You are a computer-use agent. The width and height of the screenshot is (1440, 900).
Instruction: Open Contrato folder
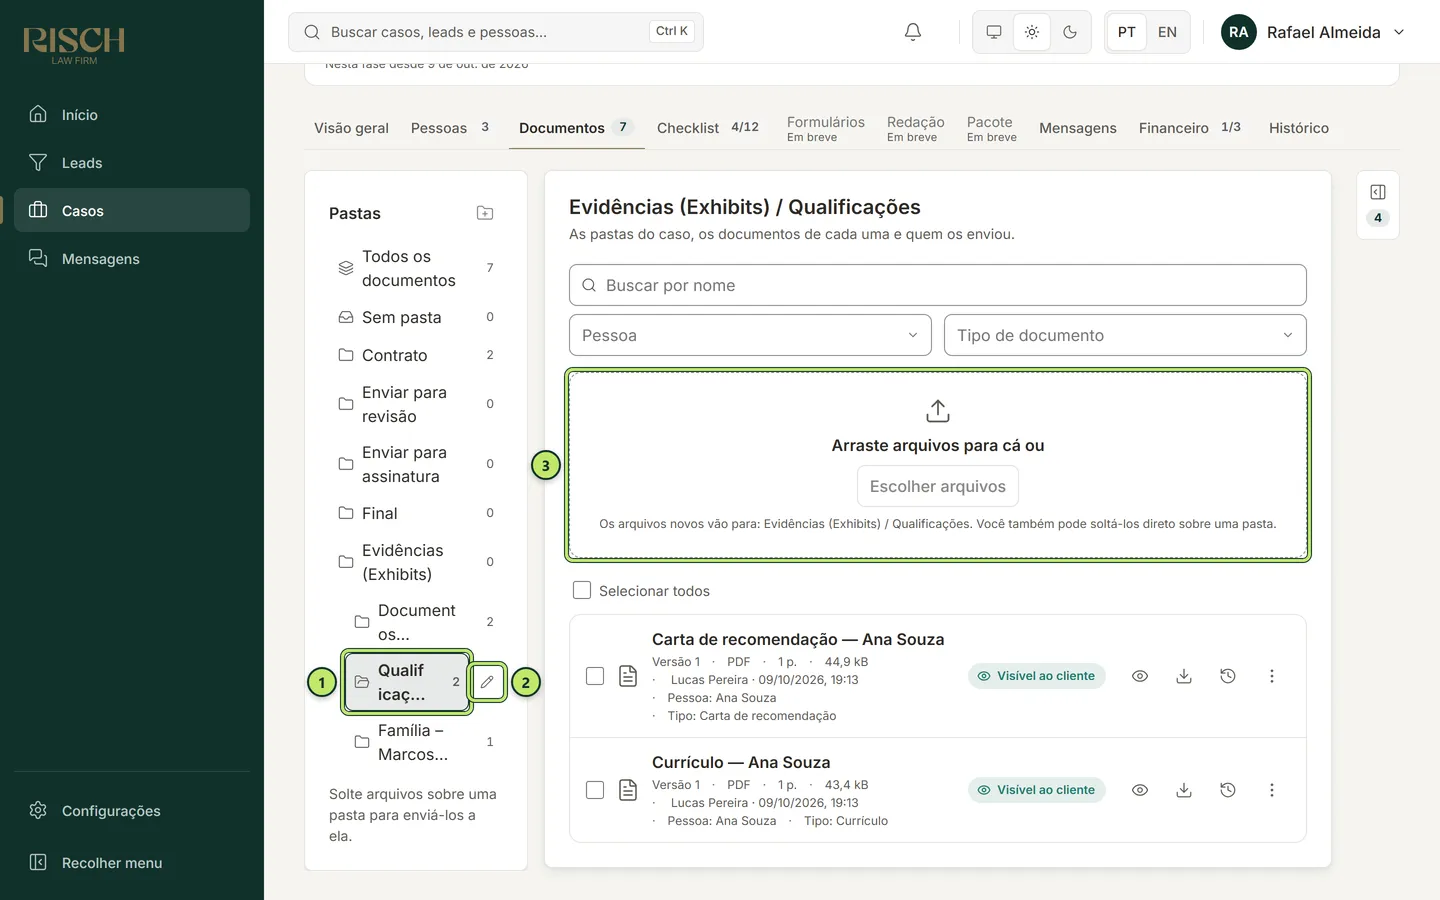pyautogui.click(x=416, y=355)
